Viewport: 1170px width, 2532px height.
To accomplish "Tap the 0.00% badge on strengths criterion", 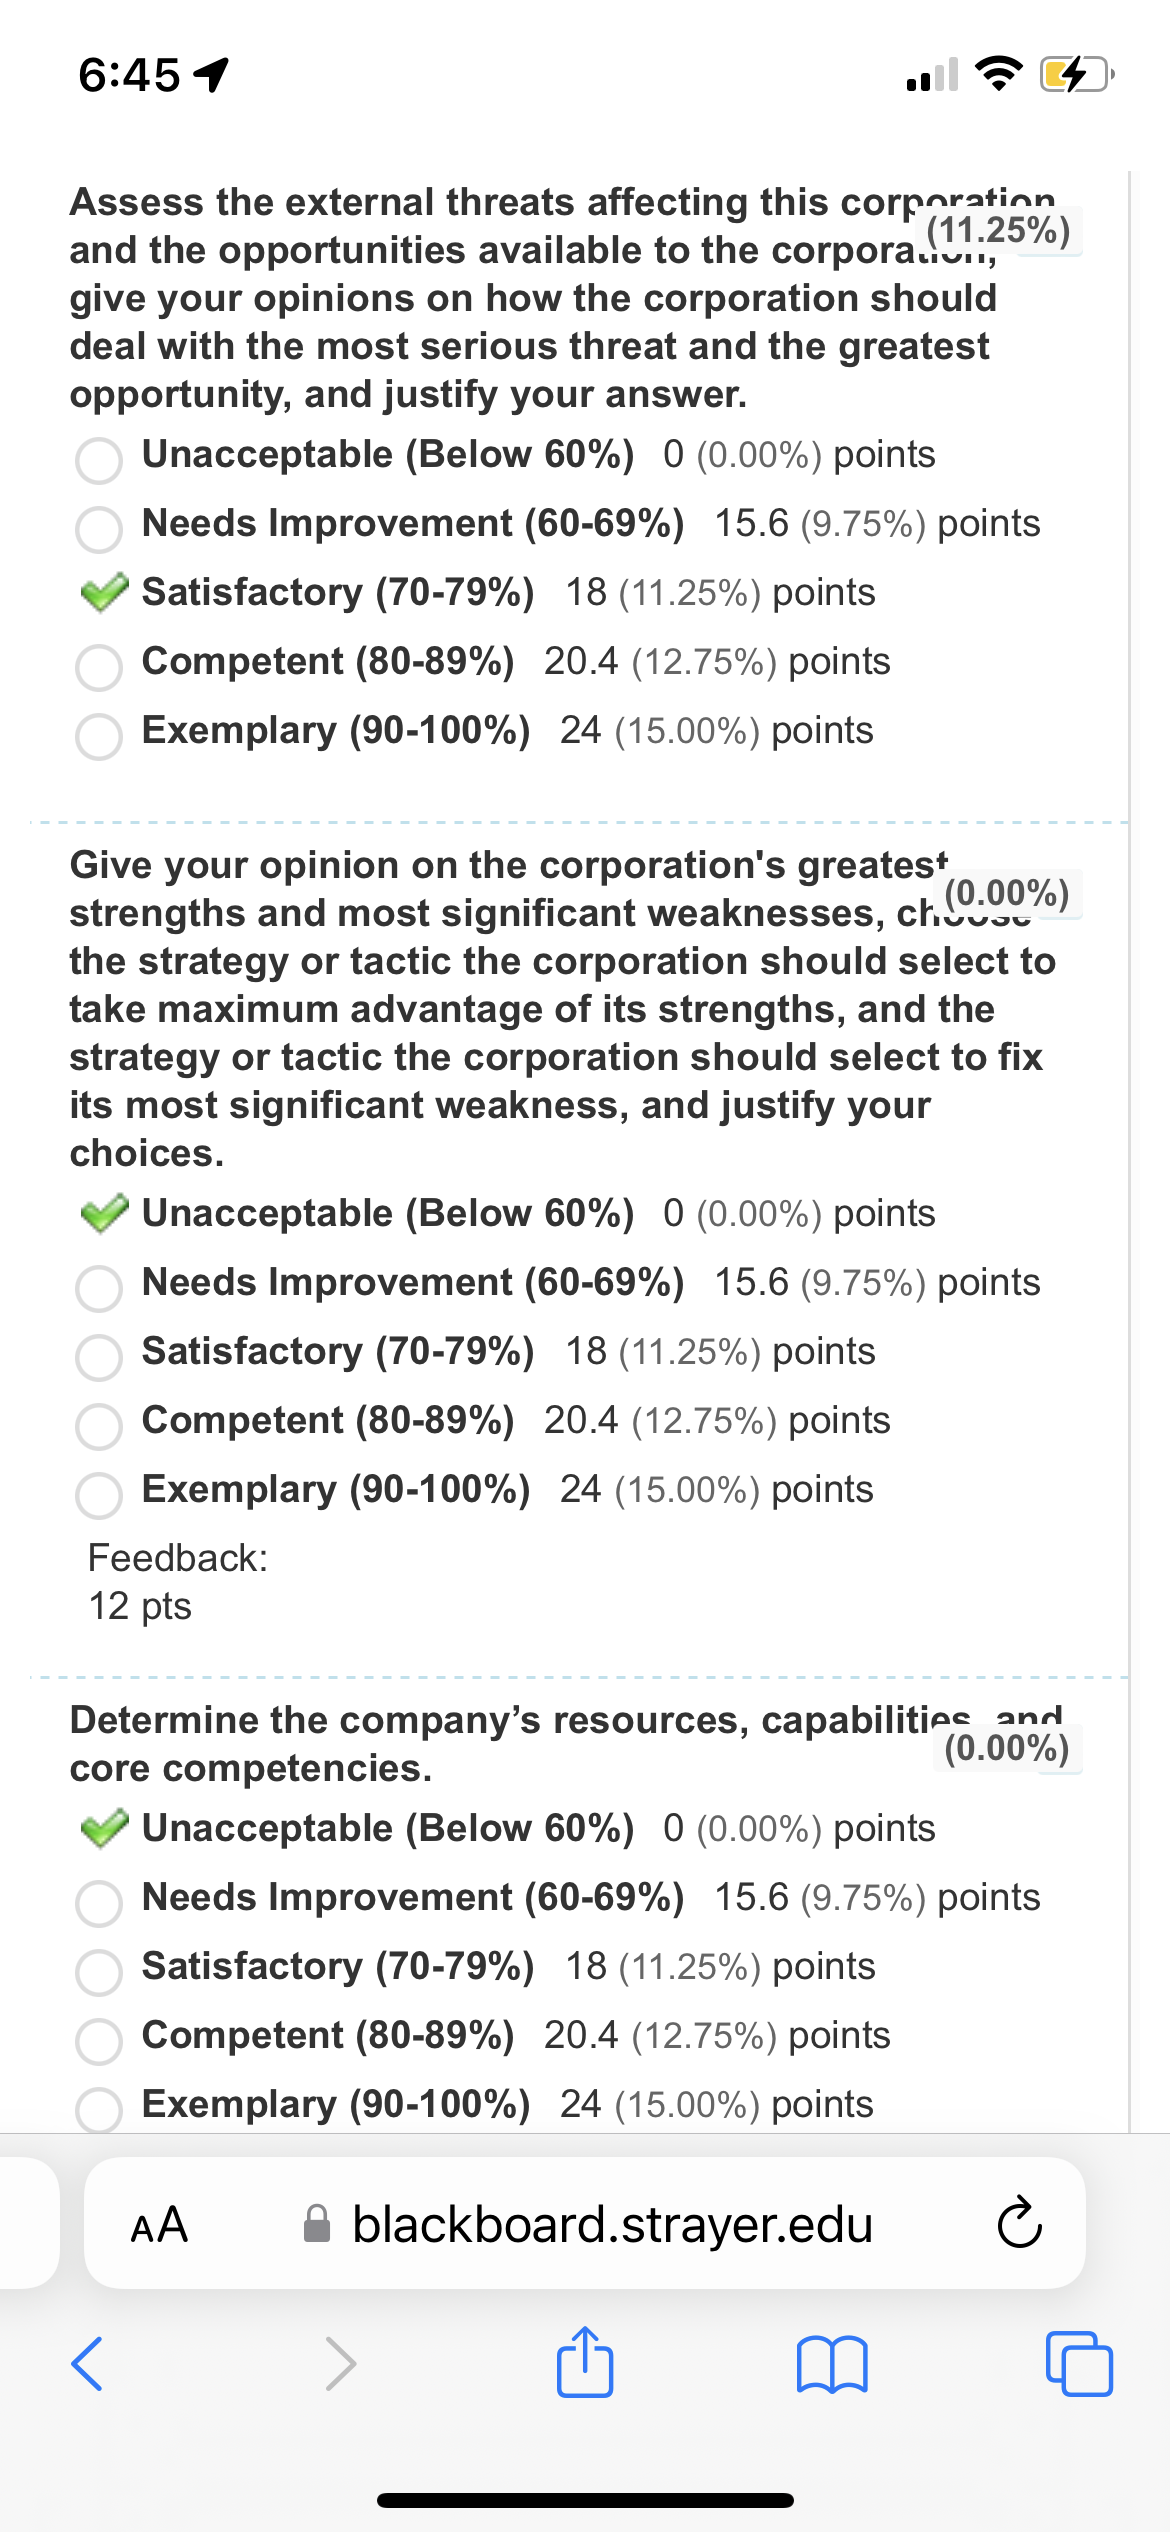I will pos(1007,893).
